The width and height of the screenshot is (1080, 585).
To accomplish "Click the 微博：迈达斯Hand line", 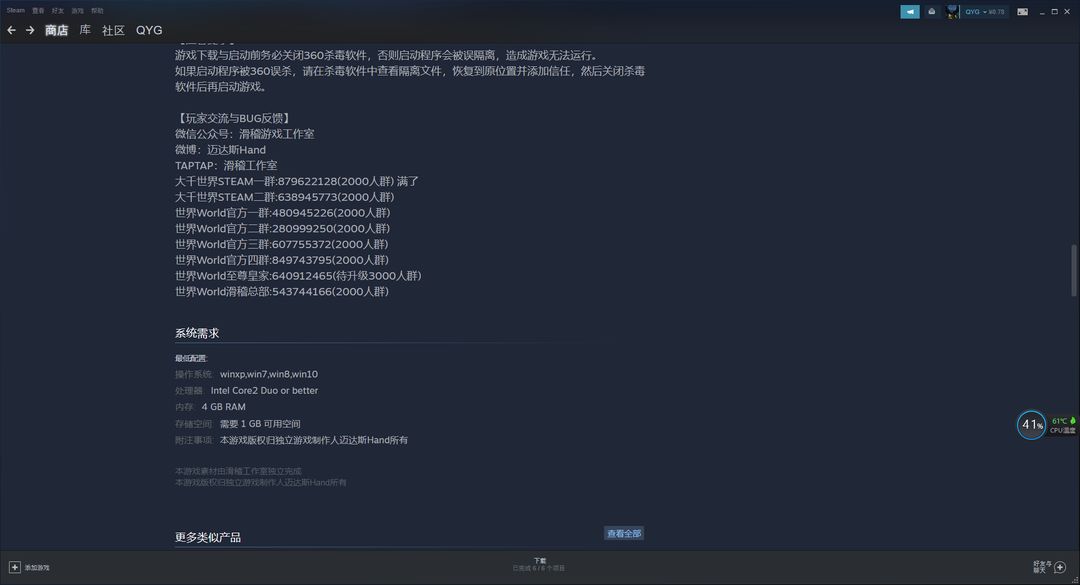I will click(x=220, y=150).
